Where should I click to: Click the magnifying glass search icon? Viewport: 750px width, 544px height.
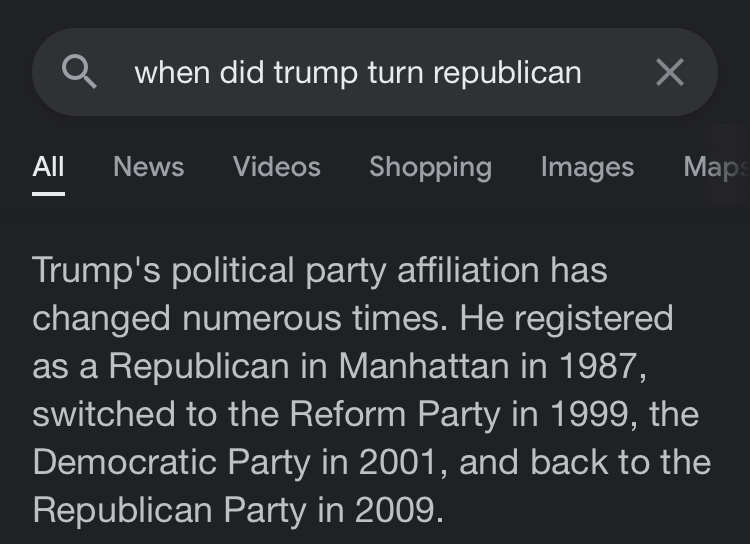point(79,72)
